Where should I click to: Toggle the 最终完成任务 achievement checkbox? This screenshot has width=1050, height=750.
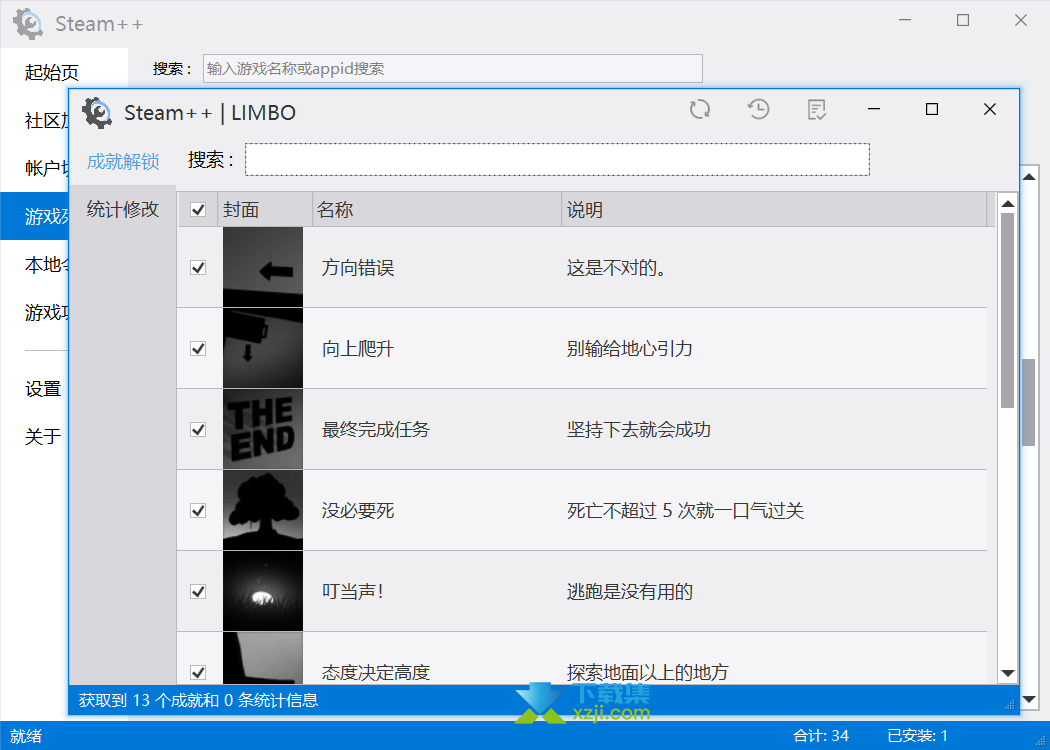[198, 430]
